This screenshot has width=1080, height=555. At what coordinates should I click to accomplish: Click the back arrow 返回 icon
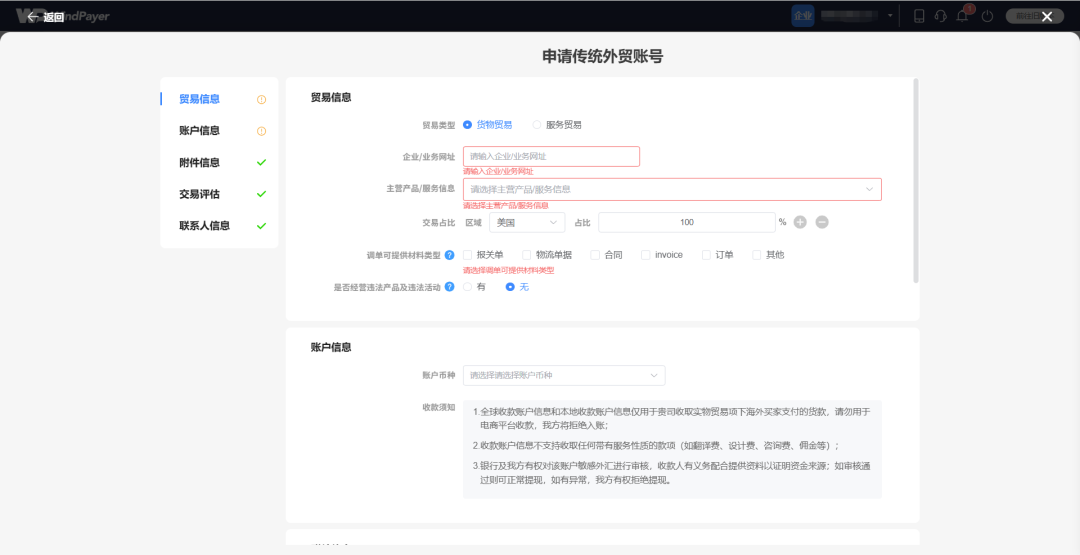[32, 17]
